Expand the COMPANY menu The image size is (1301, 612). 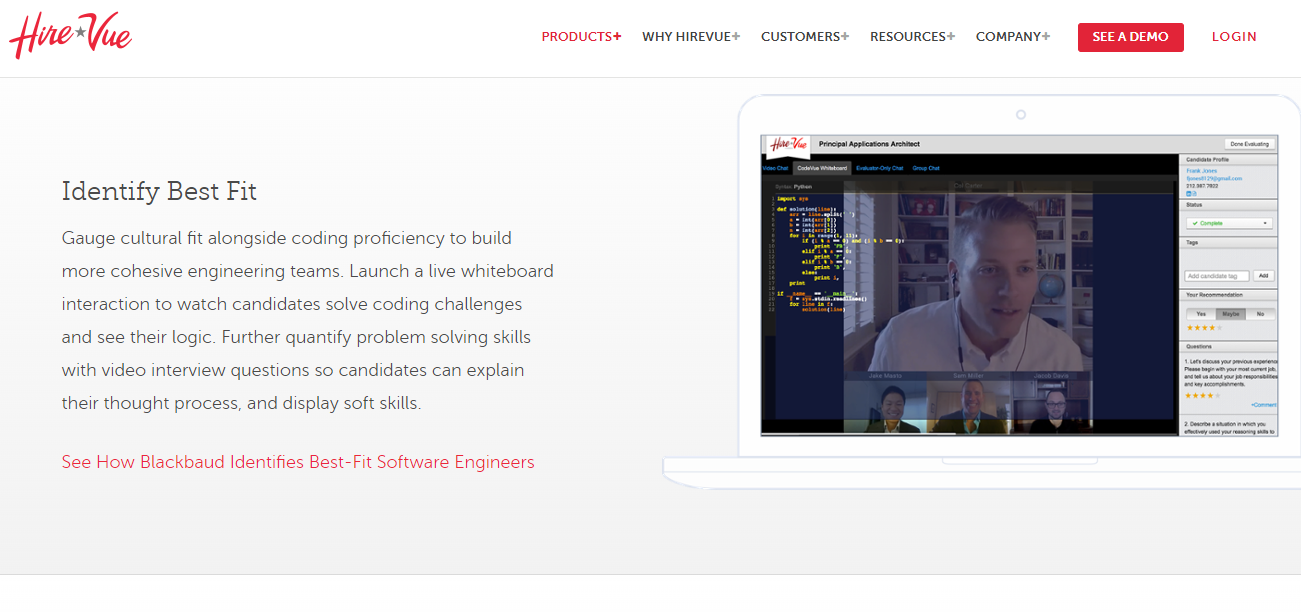point(1013,37)
